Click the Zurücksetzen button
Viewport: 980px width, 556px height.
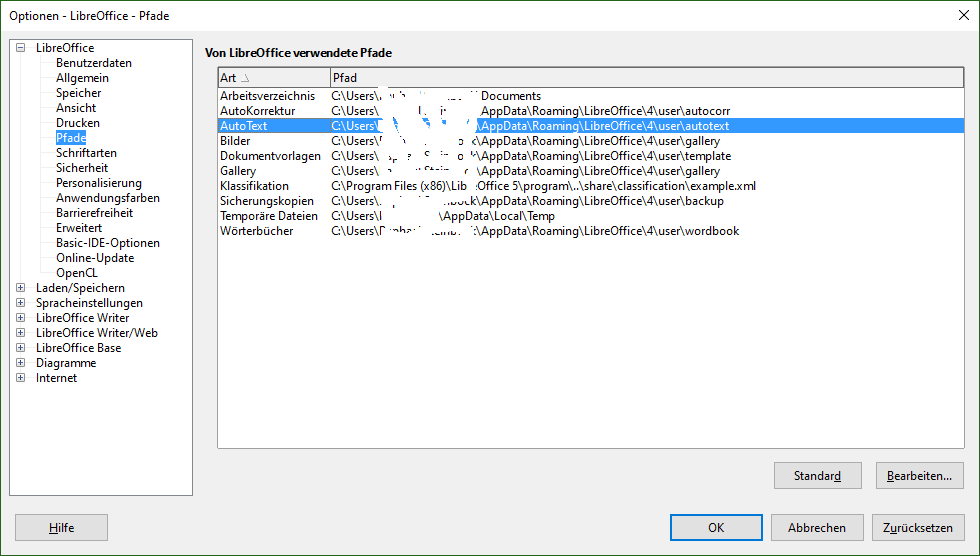[918, 527]
